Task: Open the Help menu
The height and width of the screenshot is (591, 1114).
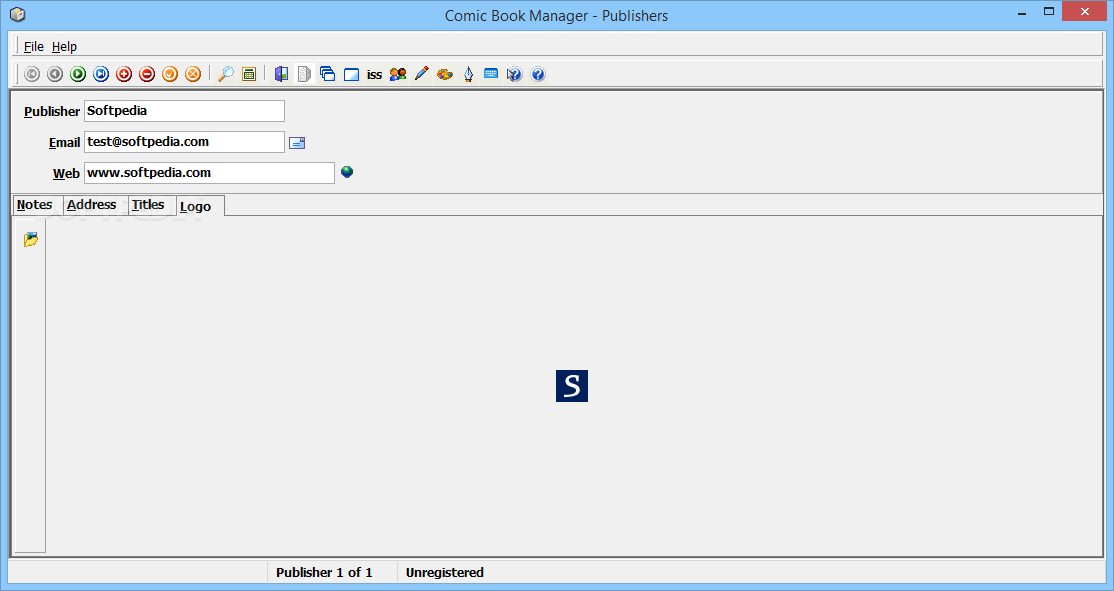Action: (64, 46)
